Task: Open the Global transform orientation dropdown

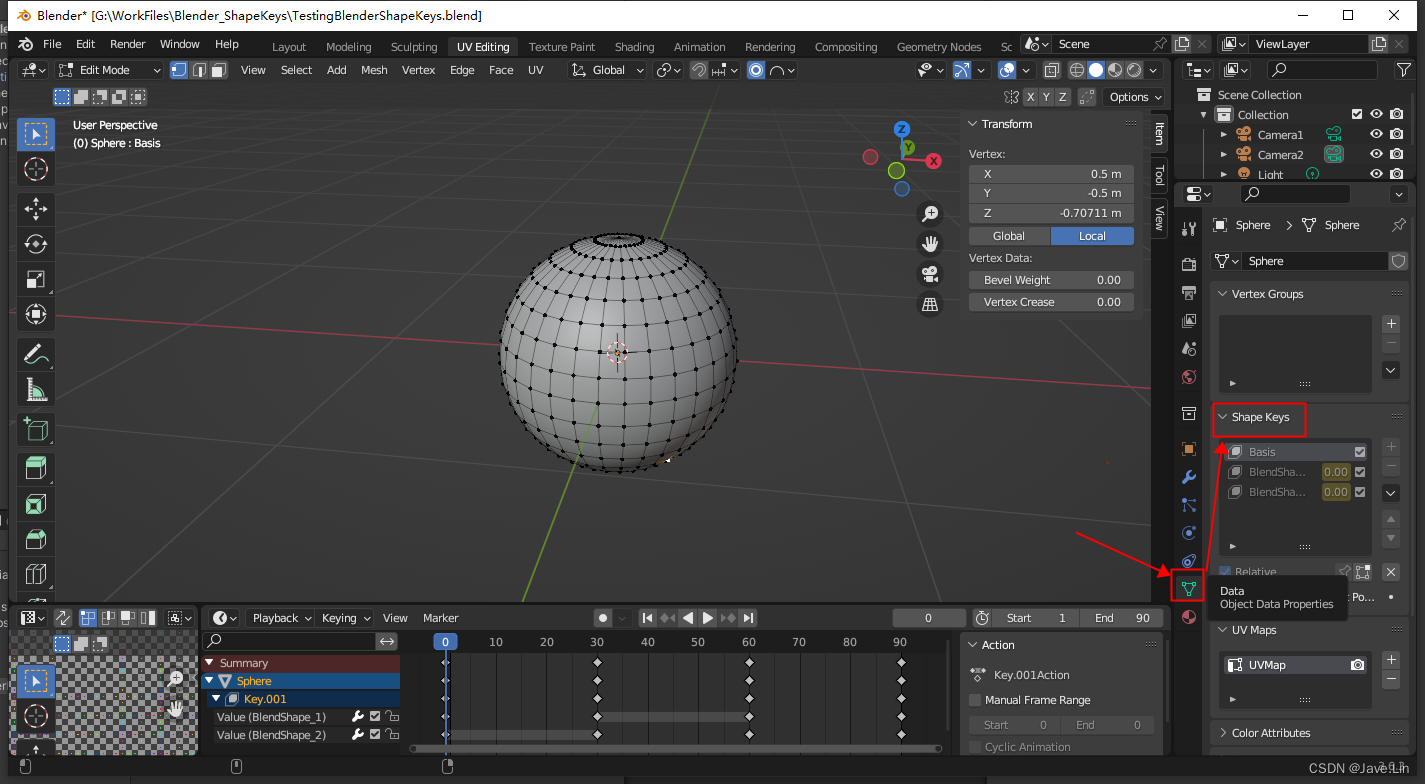Action: pos(608,70)
